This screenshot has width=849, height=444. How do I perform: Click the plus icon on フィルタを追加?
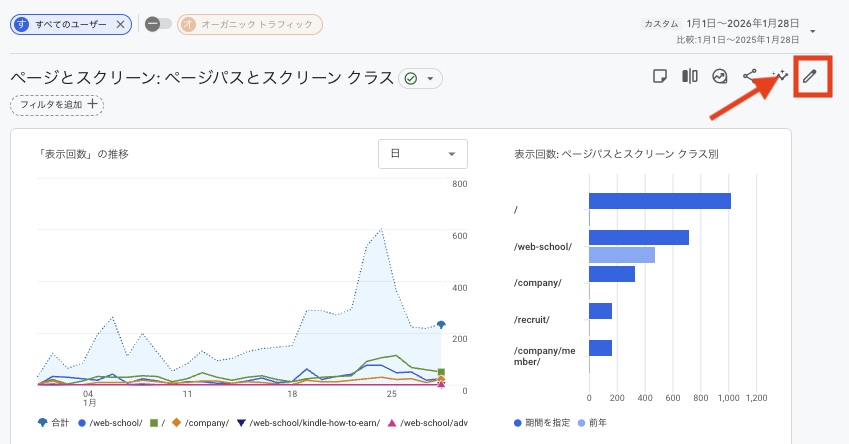click(93, 103)
